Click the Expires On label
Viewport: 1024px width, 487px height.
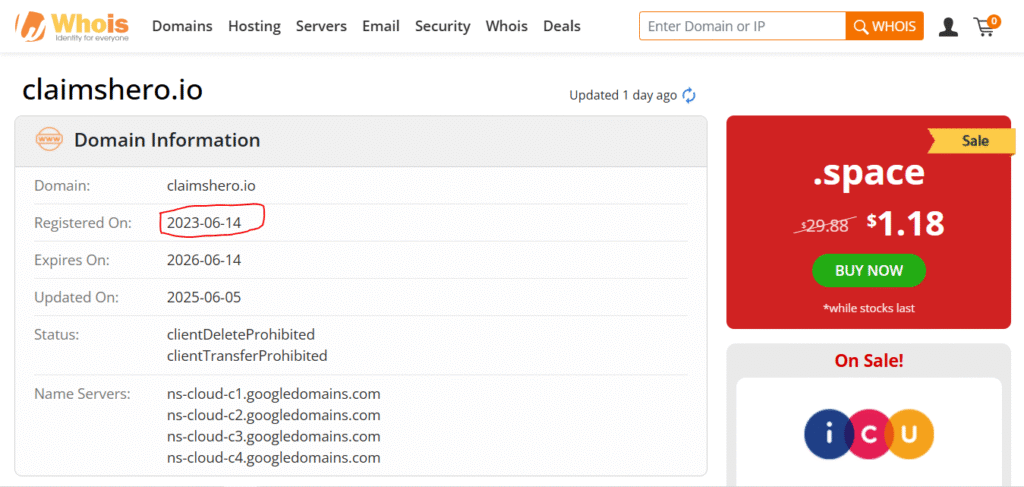tap(72, 260)
